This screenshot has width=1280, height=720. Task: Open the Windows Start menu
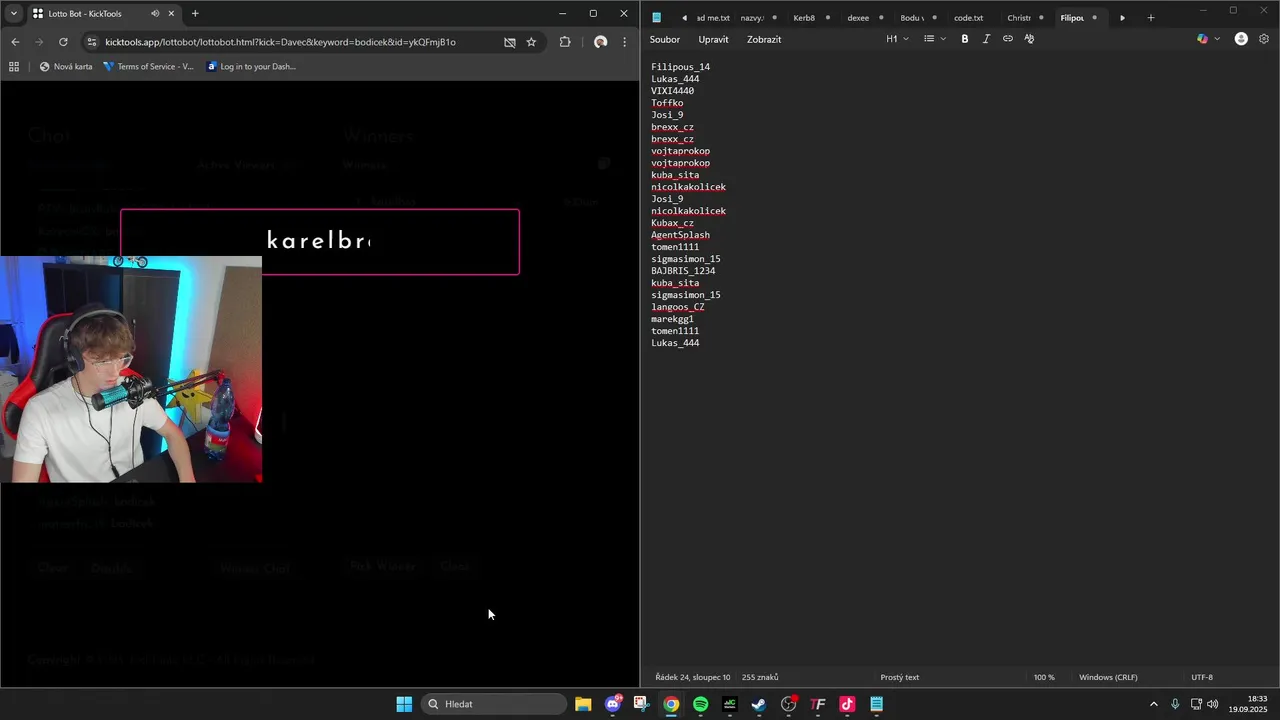404,704
